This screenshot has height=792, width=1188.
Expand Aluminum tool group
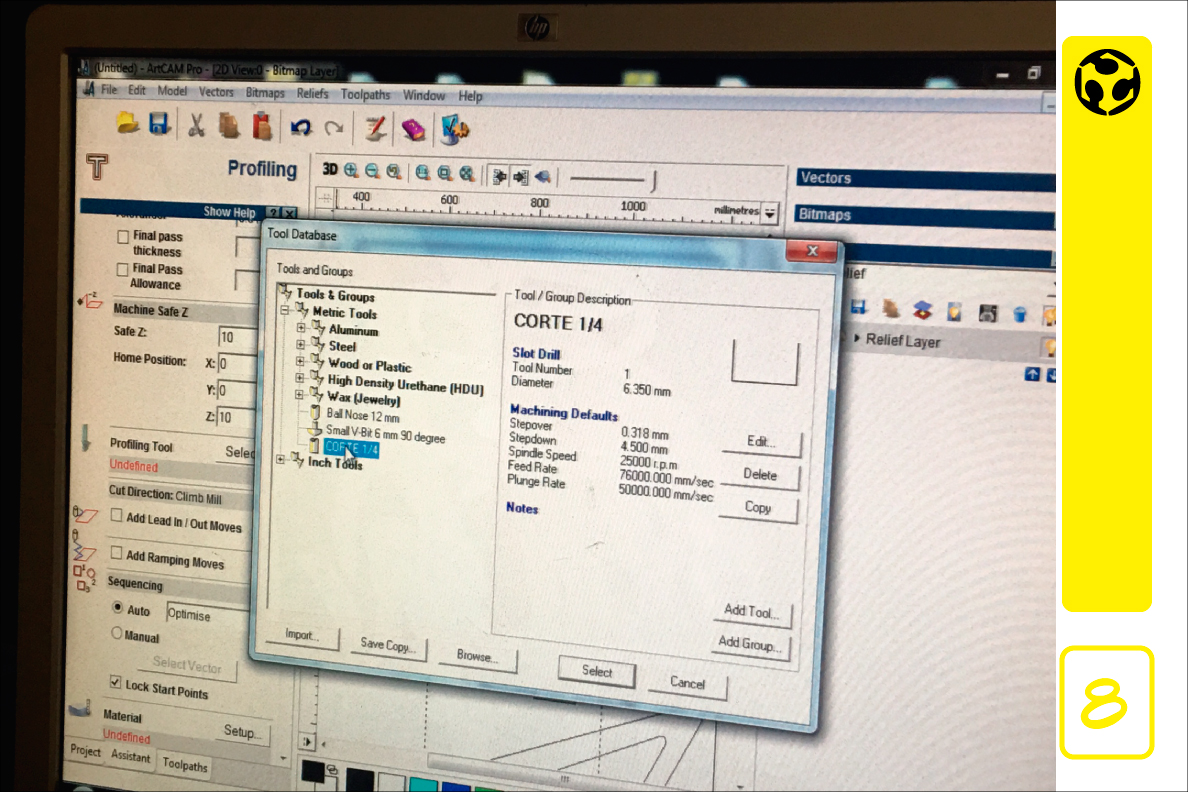[x=301, y=327]
